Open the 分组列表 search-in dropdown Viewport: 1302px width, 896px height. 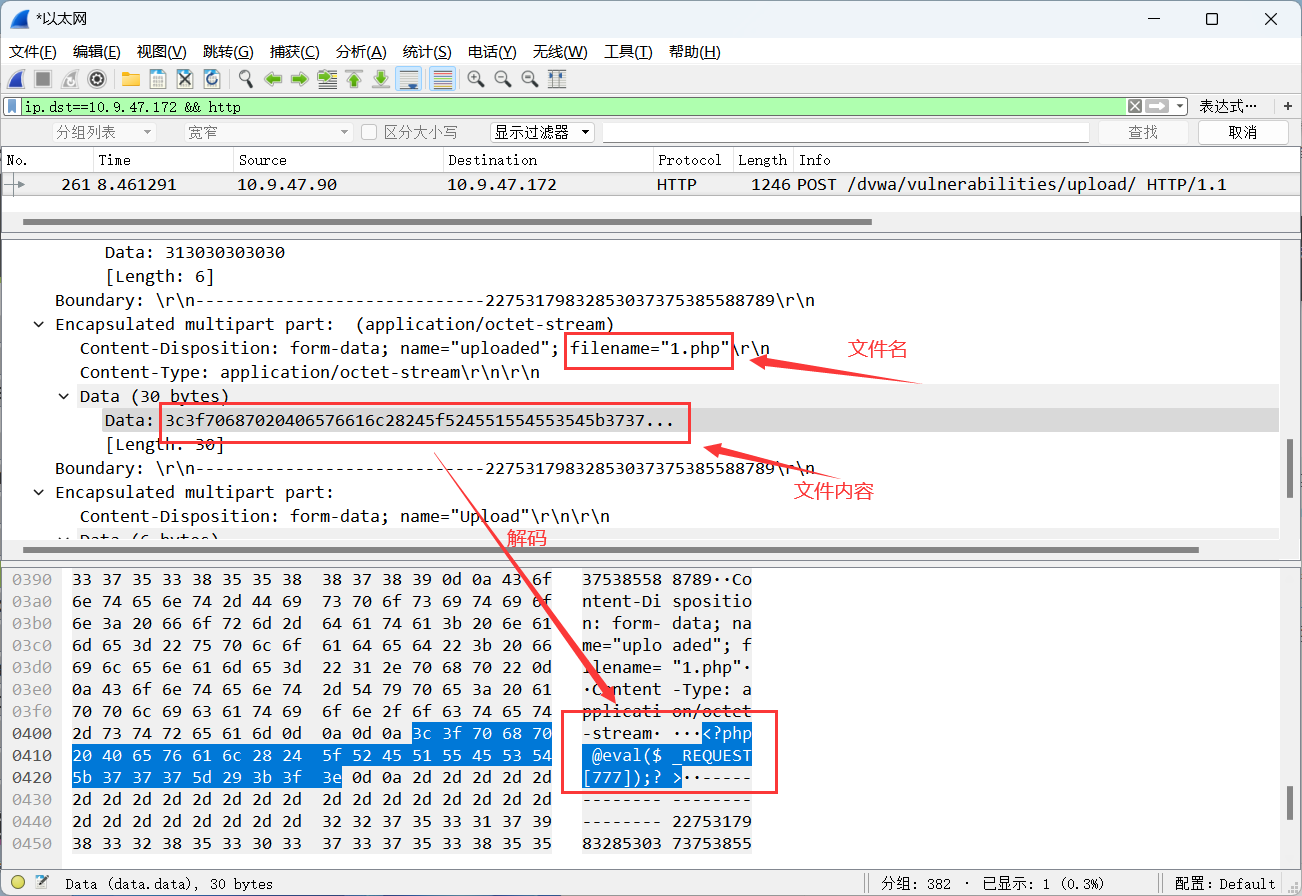tap(104, 132)
